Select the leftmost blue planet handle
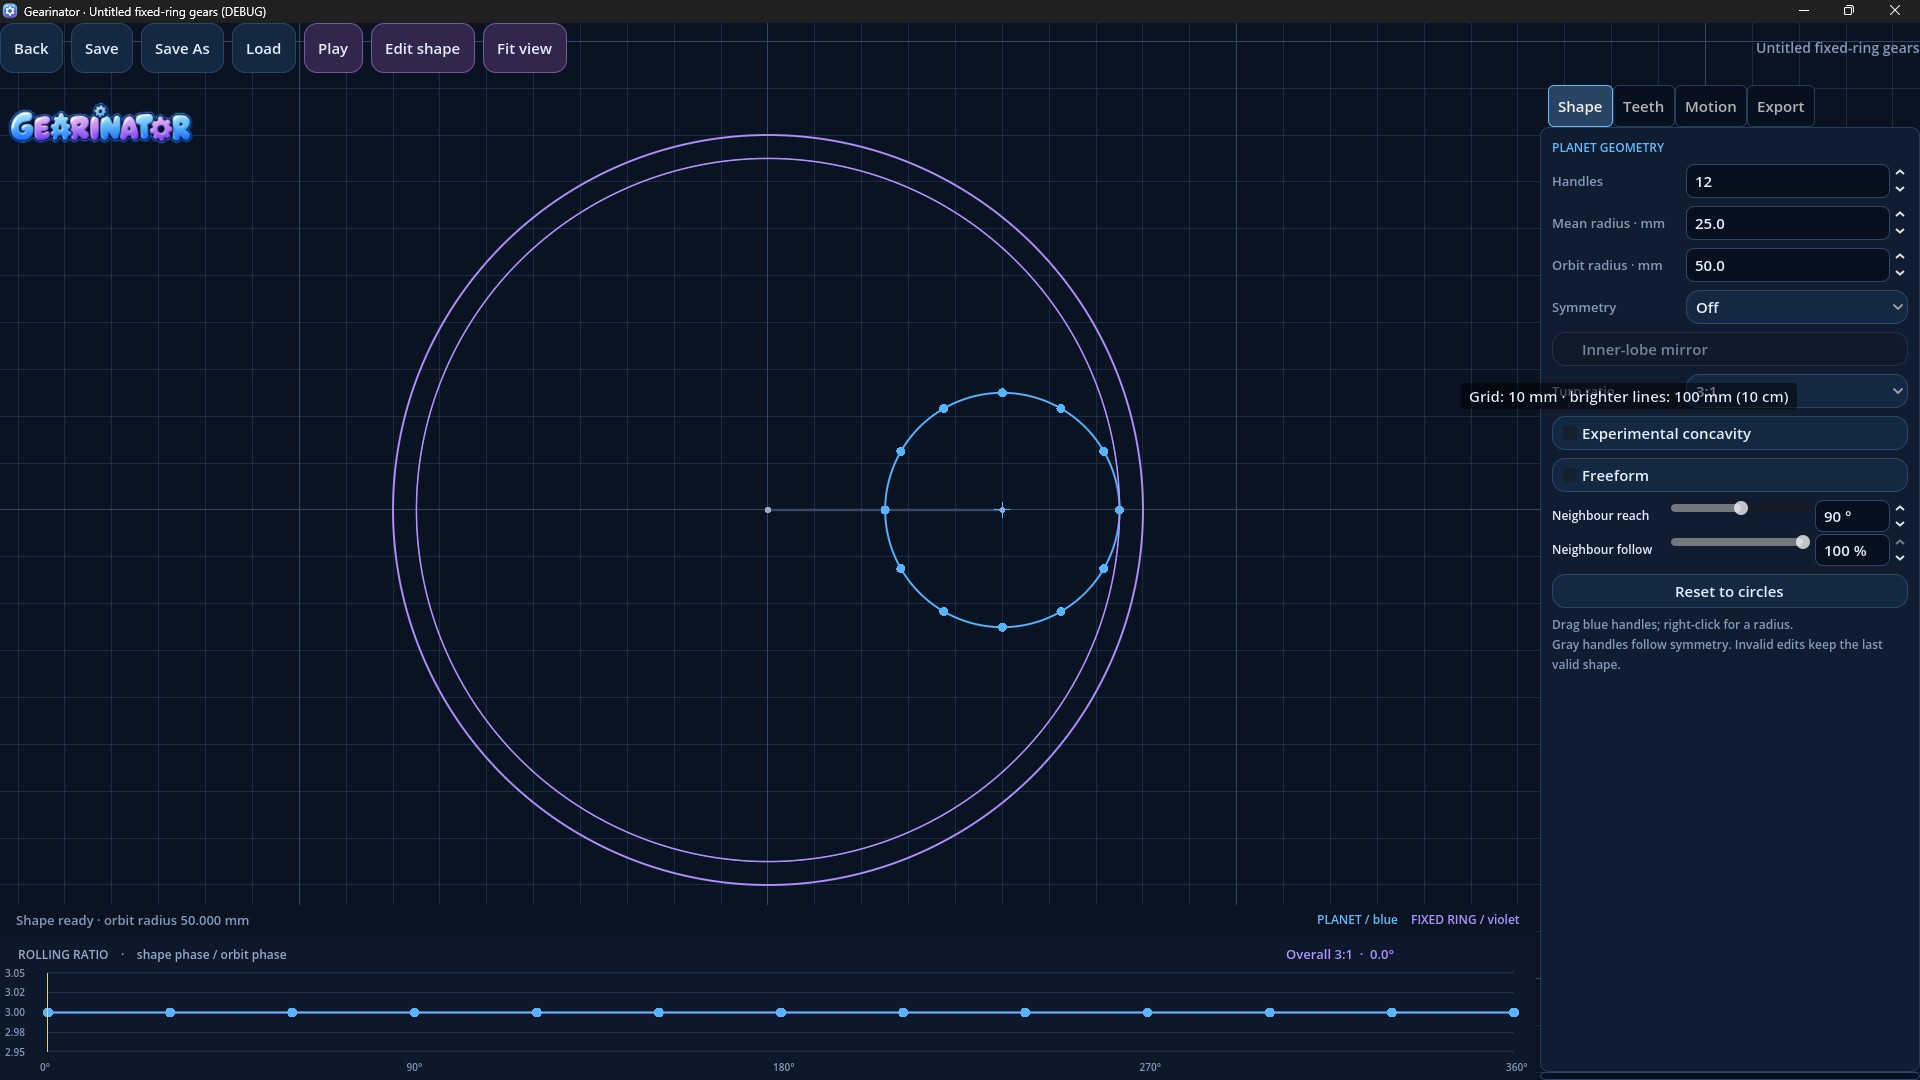Image resolution: width=1920 pixels, height=1080 pixels. [885, 511]
